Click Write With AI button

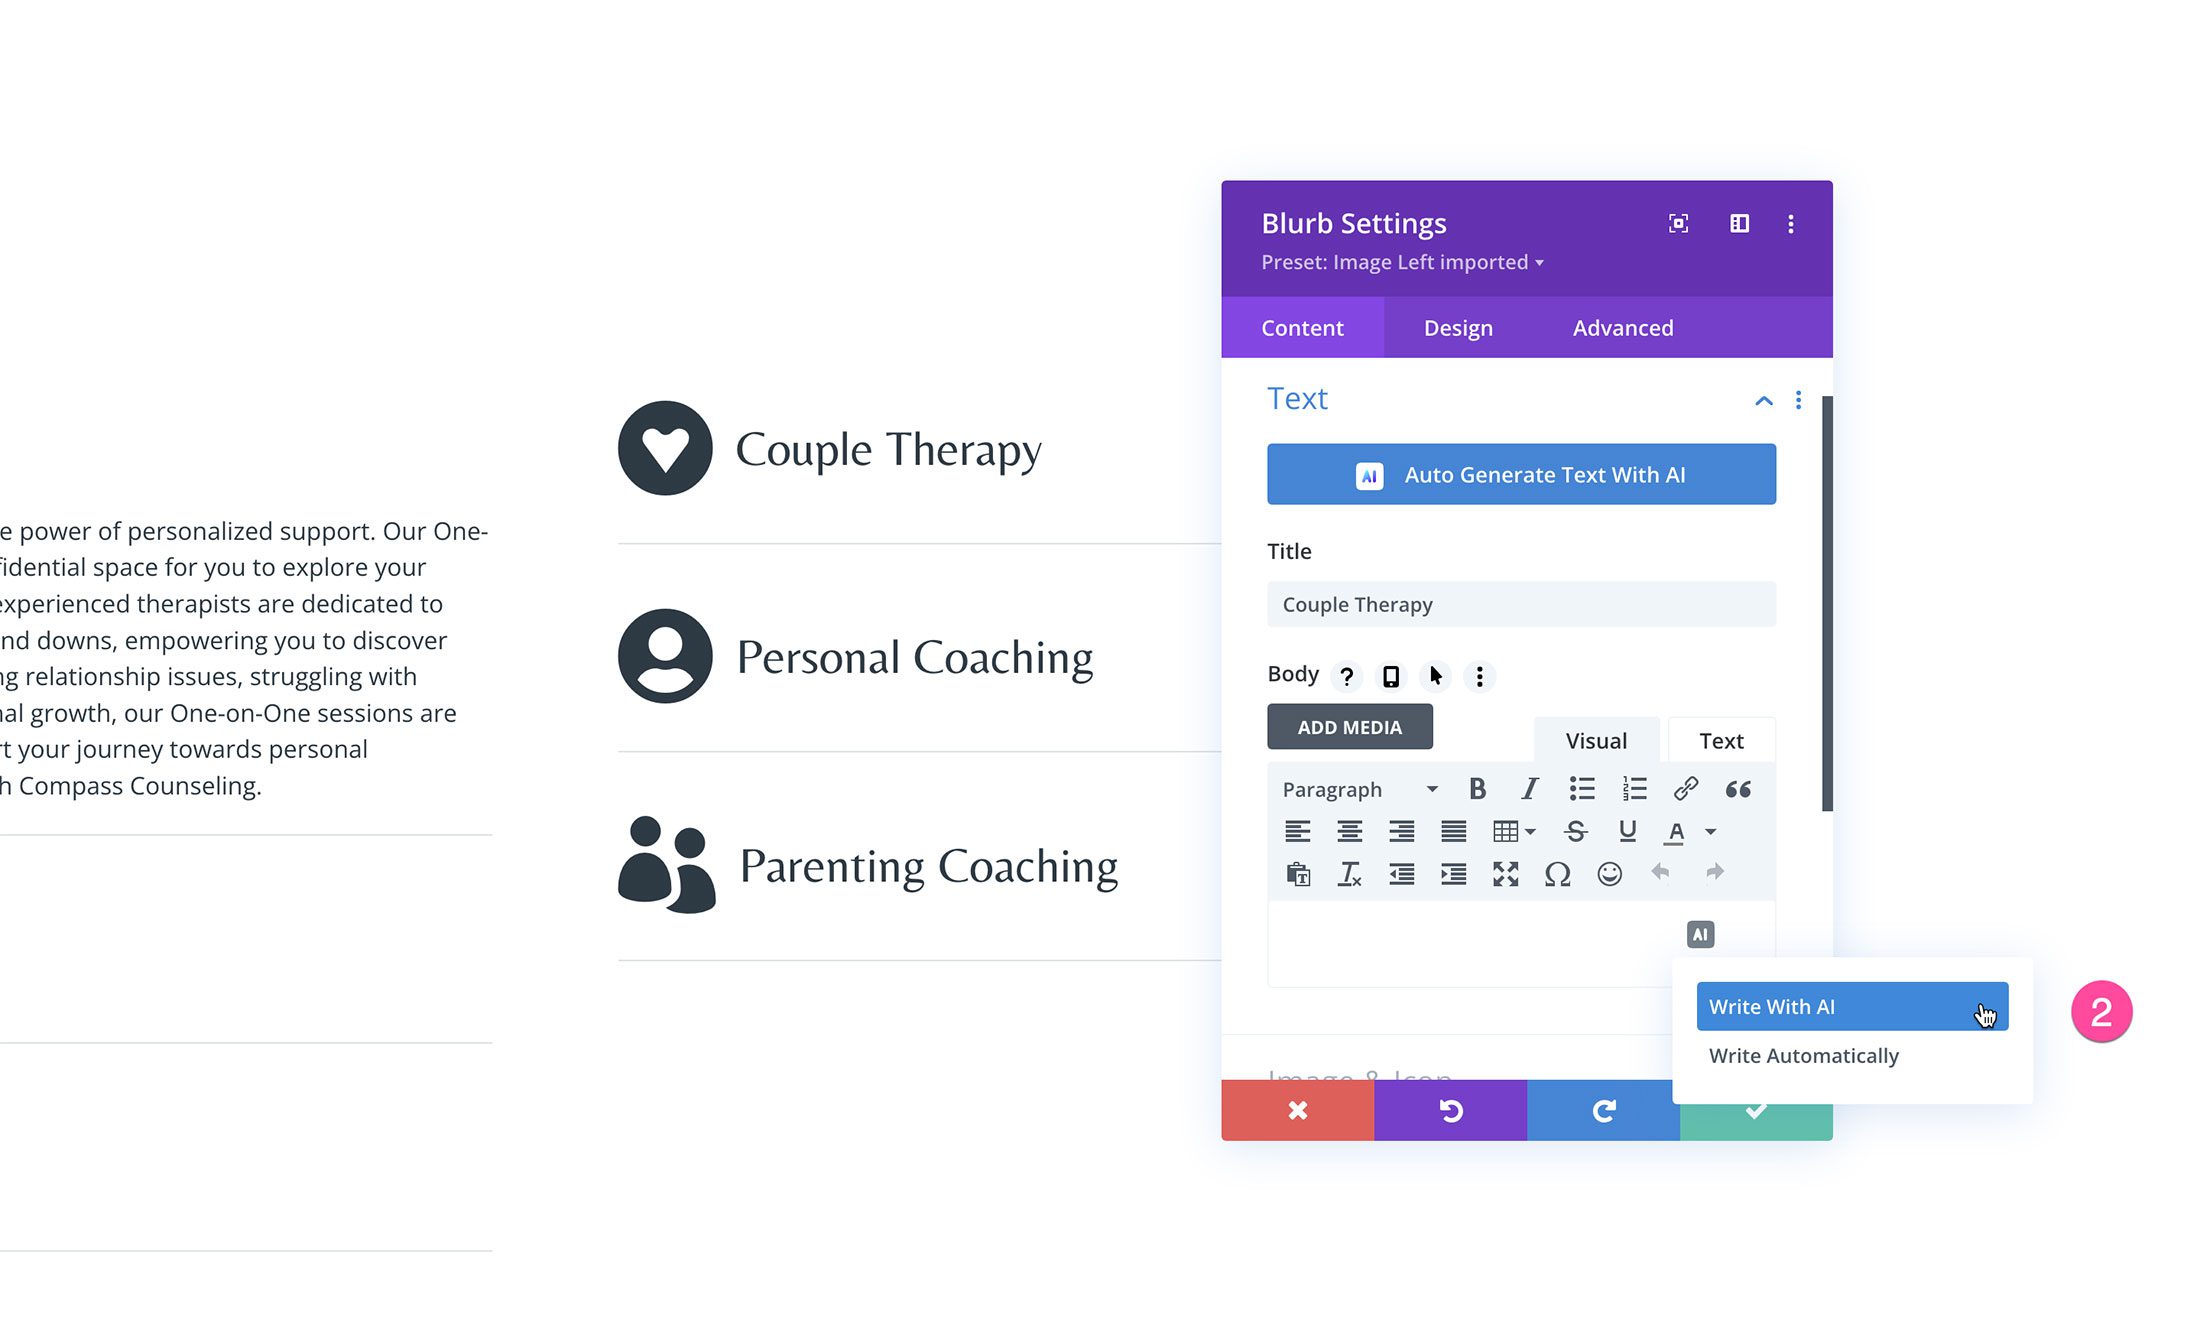1853,1007
